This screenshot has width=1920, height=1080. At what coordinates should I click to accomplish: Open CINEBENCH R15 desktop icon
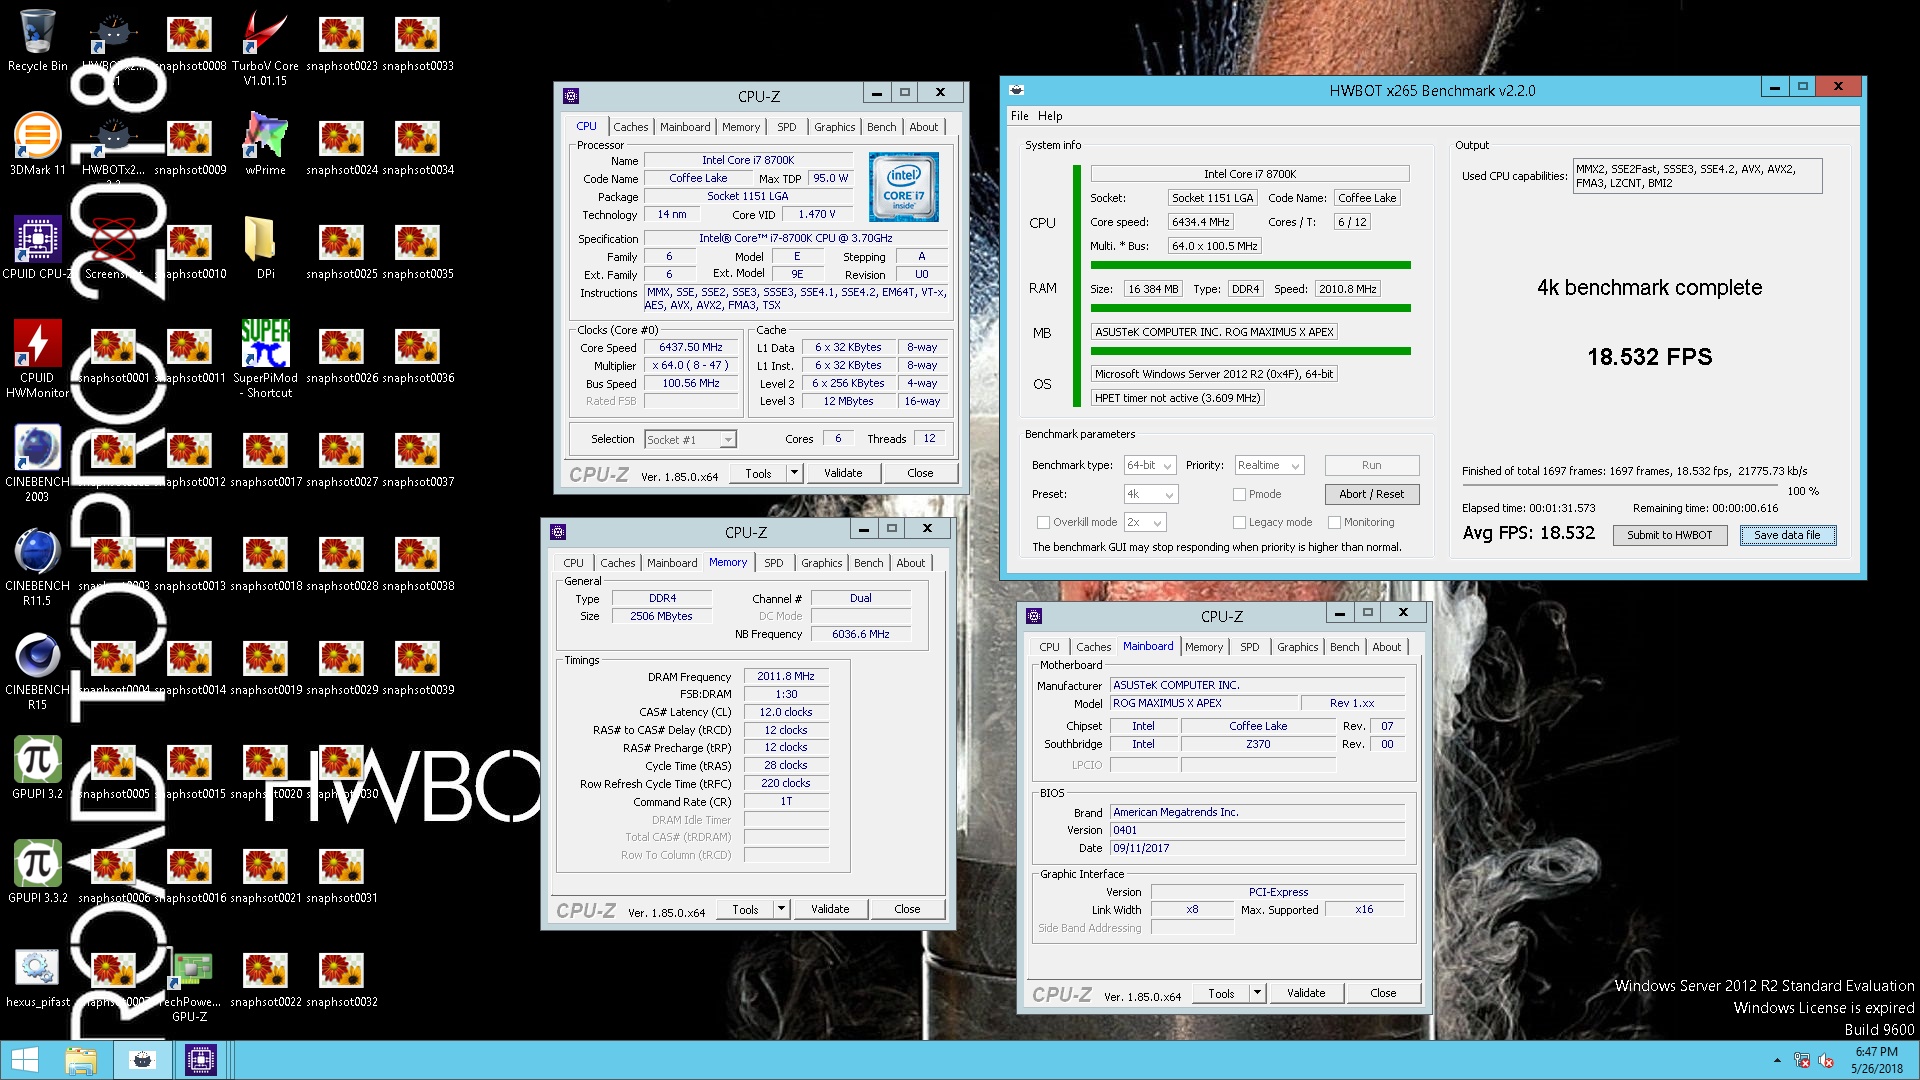(37, 670)
